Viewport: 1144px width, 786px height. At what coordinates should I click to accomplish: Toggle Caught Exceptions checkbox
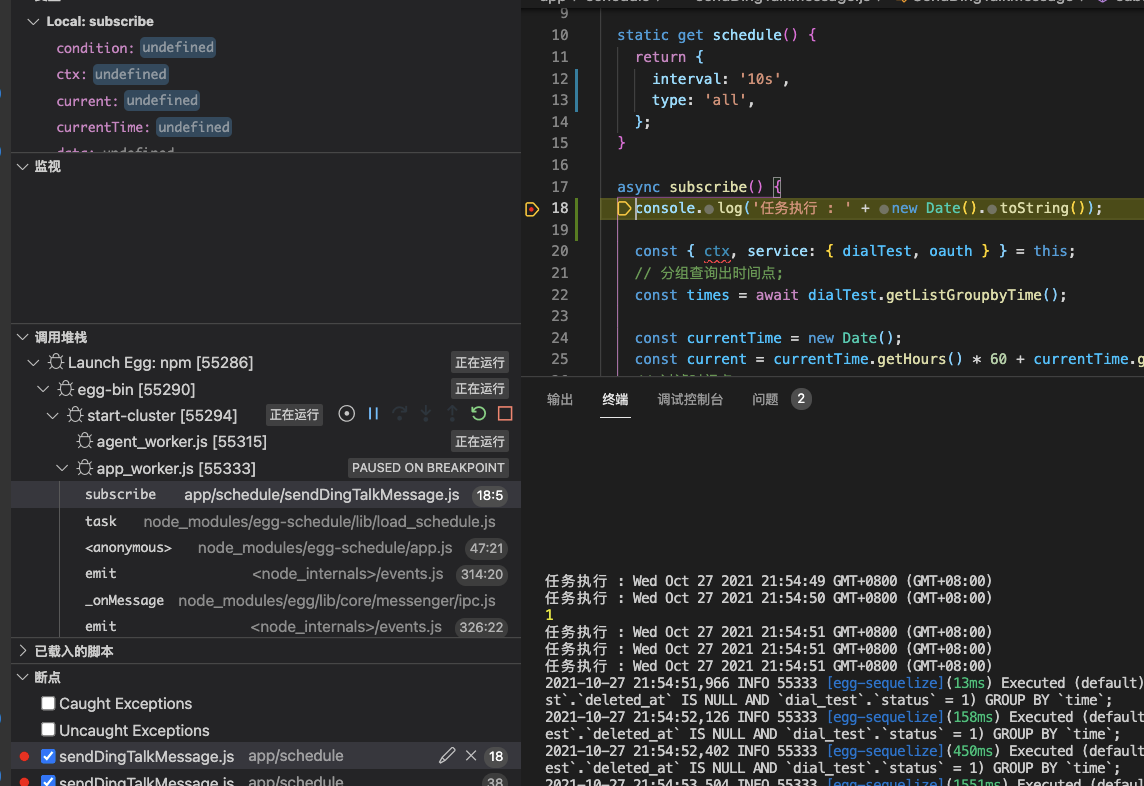coord(48,703)
